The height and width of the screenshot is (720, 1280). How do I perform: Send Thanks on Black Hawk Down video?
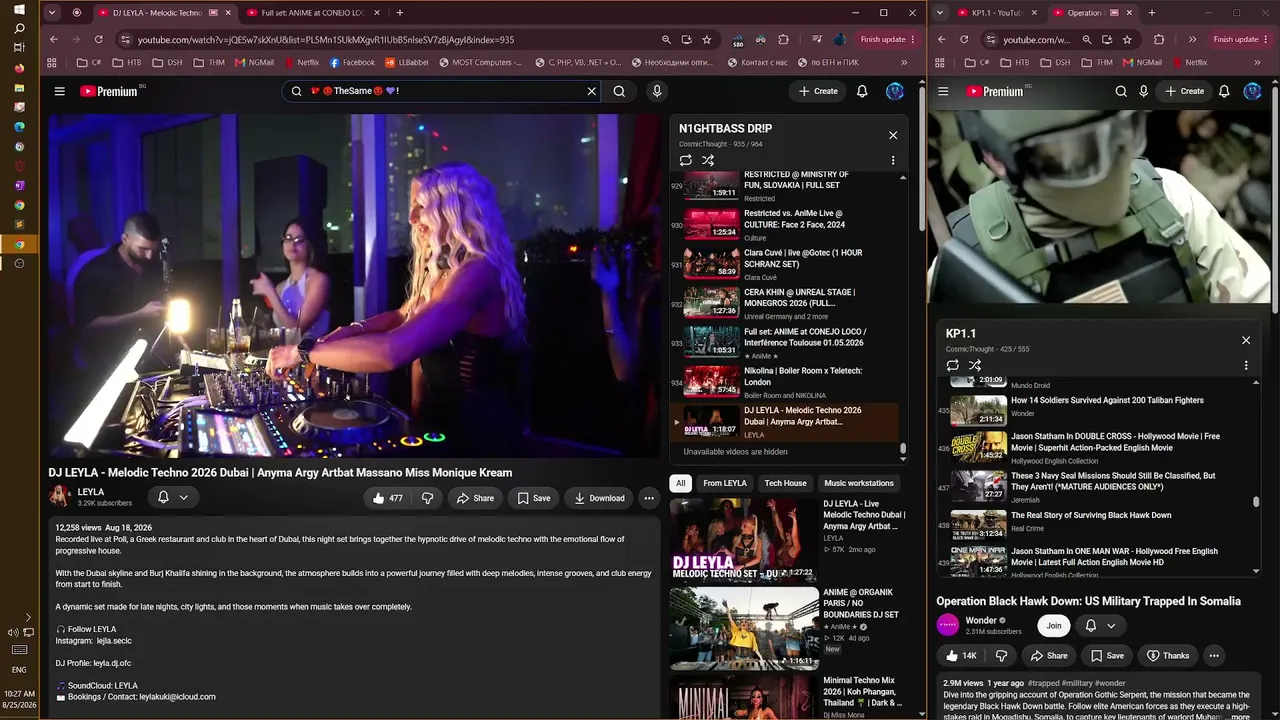(x=1167, y=656)
